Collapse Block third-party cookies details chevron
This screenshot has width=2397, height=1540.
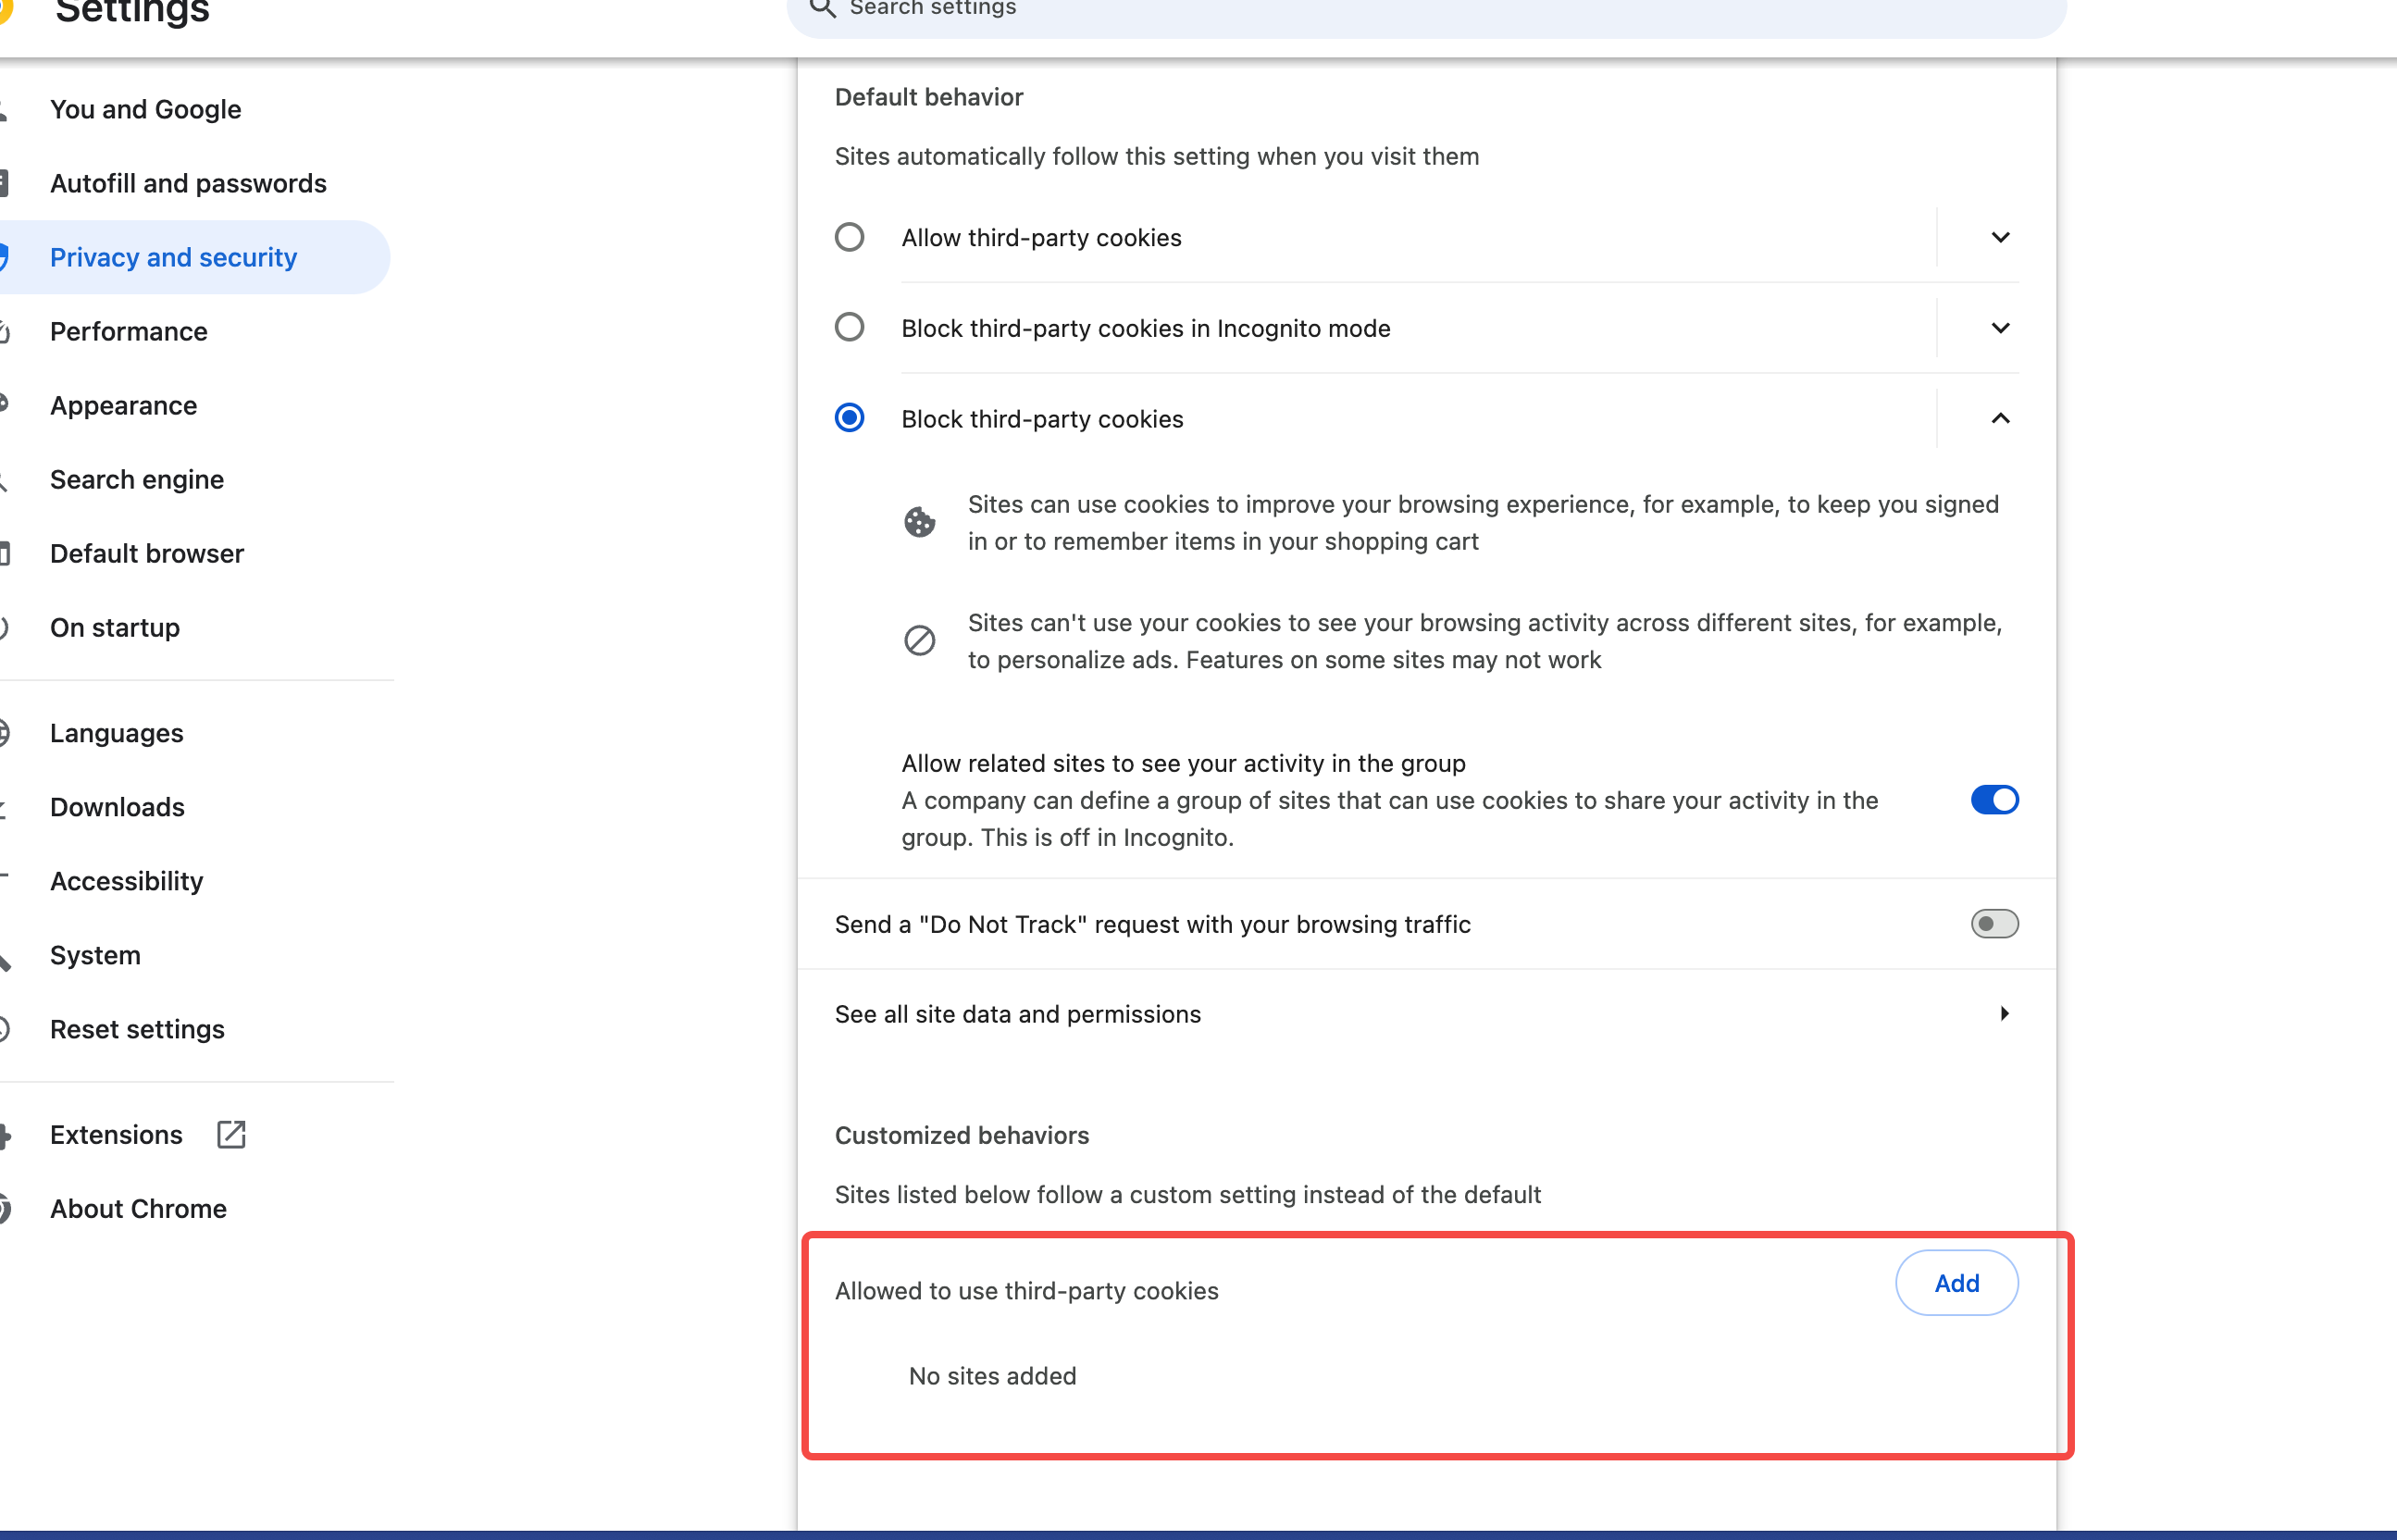tap(2000, 418)
